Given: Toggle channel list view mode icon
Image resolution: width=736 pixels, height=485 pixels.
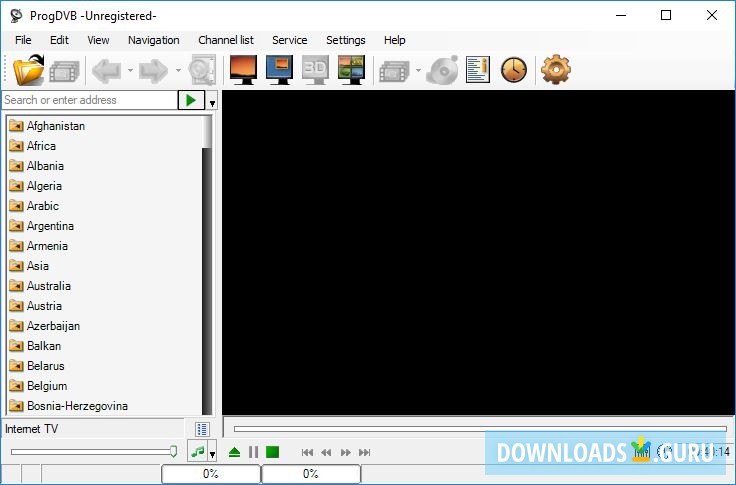Looking at the screenshot, I should coord(202,429).
